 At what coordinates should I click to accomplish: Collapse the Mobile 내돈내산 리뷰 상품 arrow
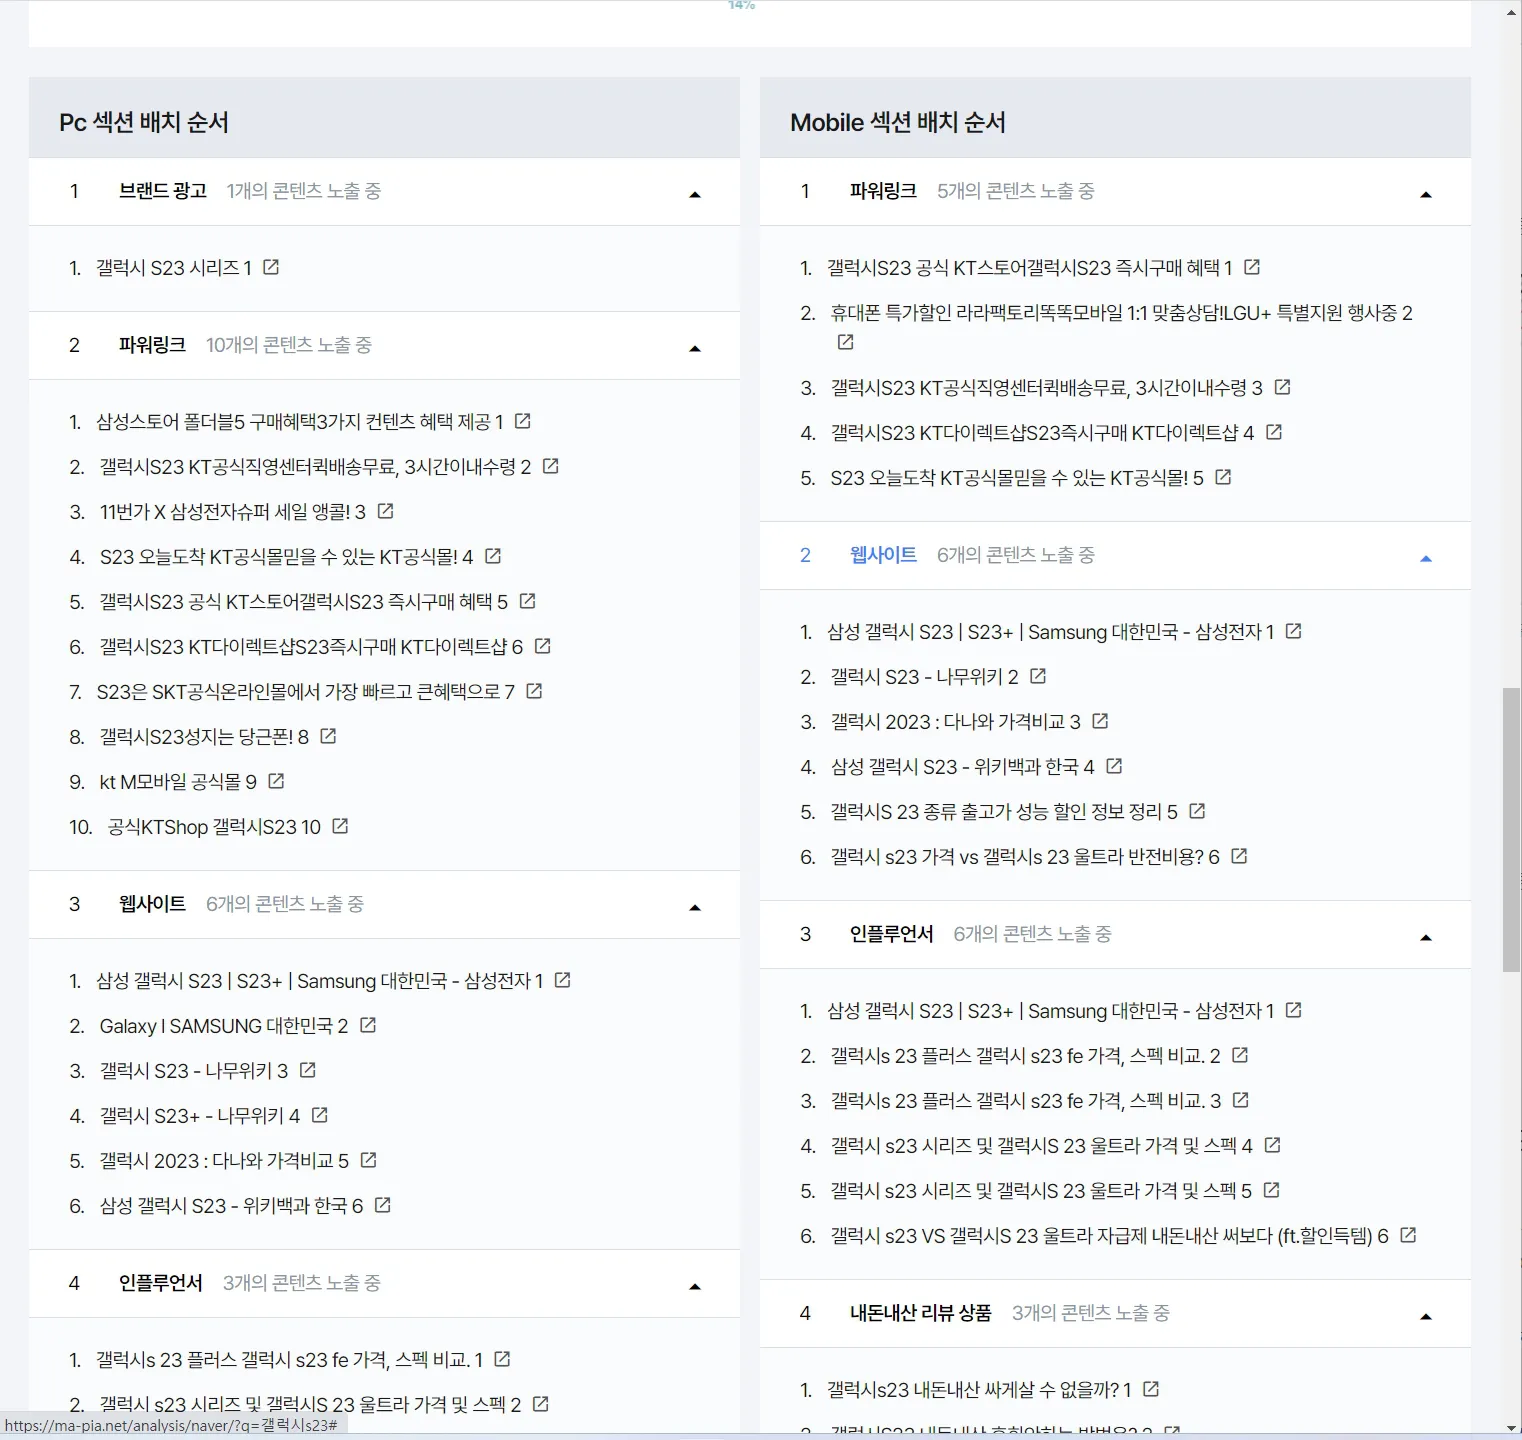point(1426,1316)
